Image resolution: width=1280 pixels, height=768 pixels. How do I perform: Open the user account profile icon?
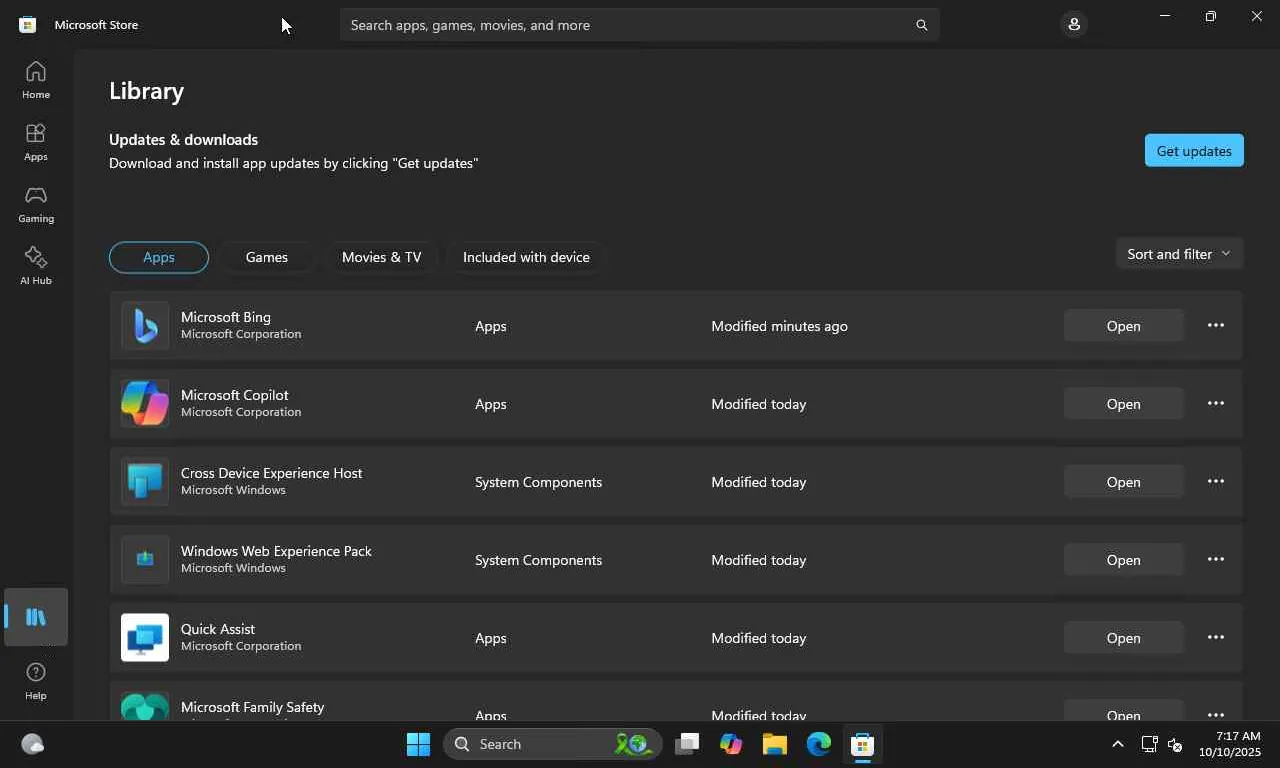(x=1074, y=24)
